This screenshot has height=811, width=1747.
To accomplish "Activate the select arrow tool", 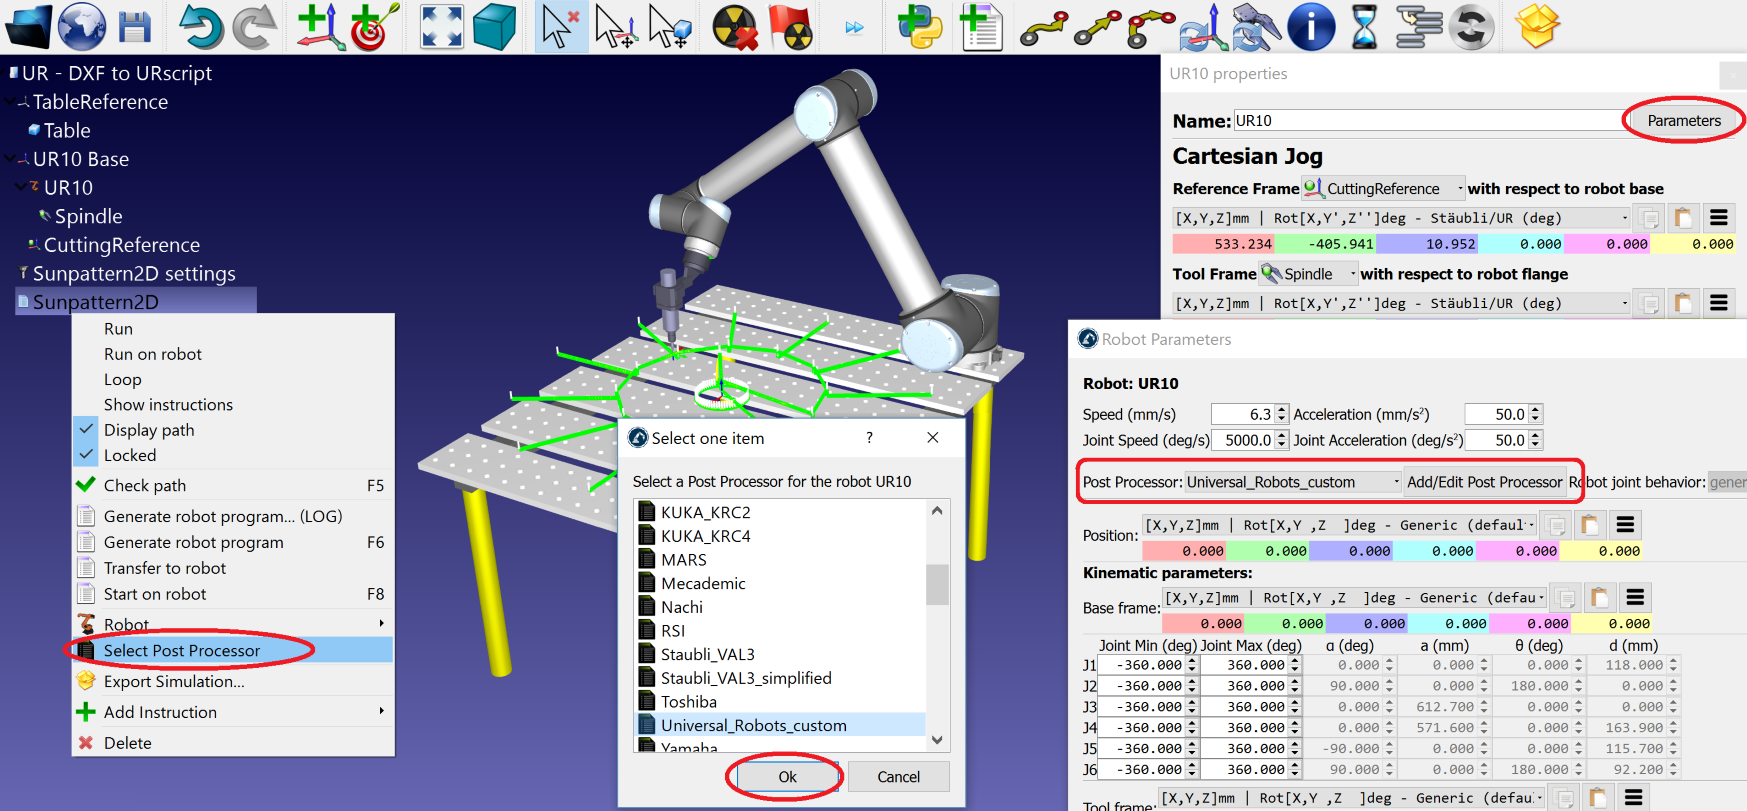I will click(560, 27).
